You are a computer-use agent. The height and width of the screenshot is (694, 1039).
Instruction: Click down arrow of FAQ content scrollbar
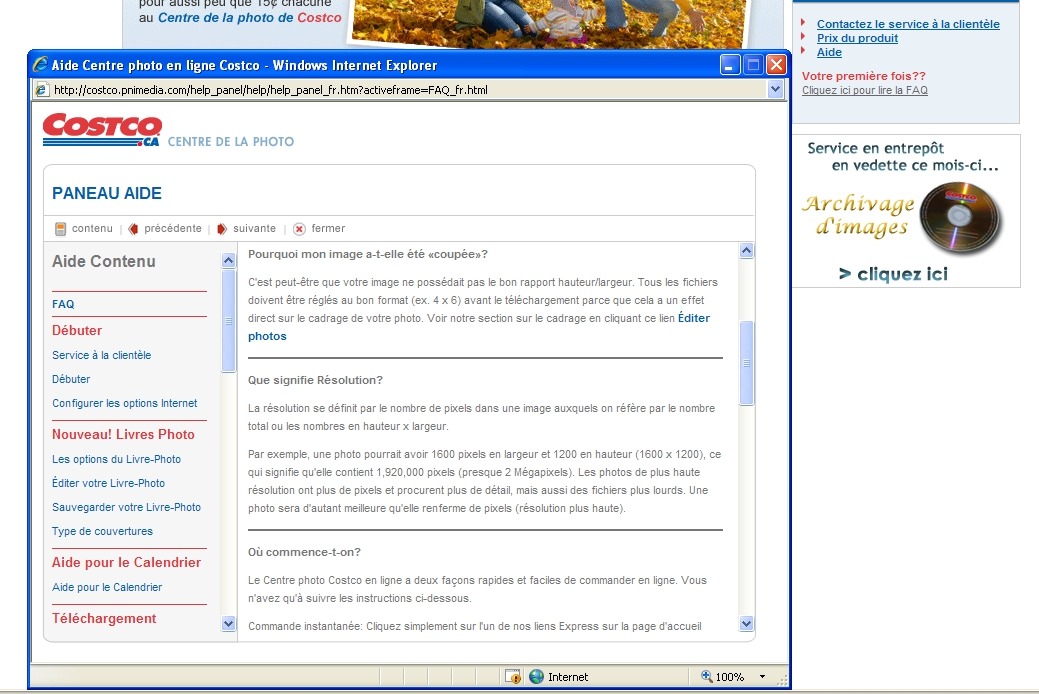point(746,623)
